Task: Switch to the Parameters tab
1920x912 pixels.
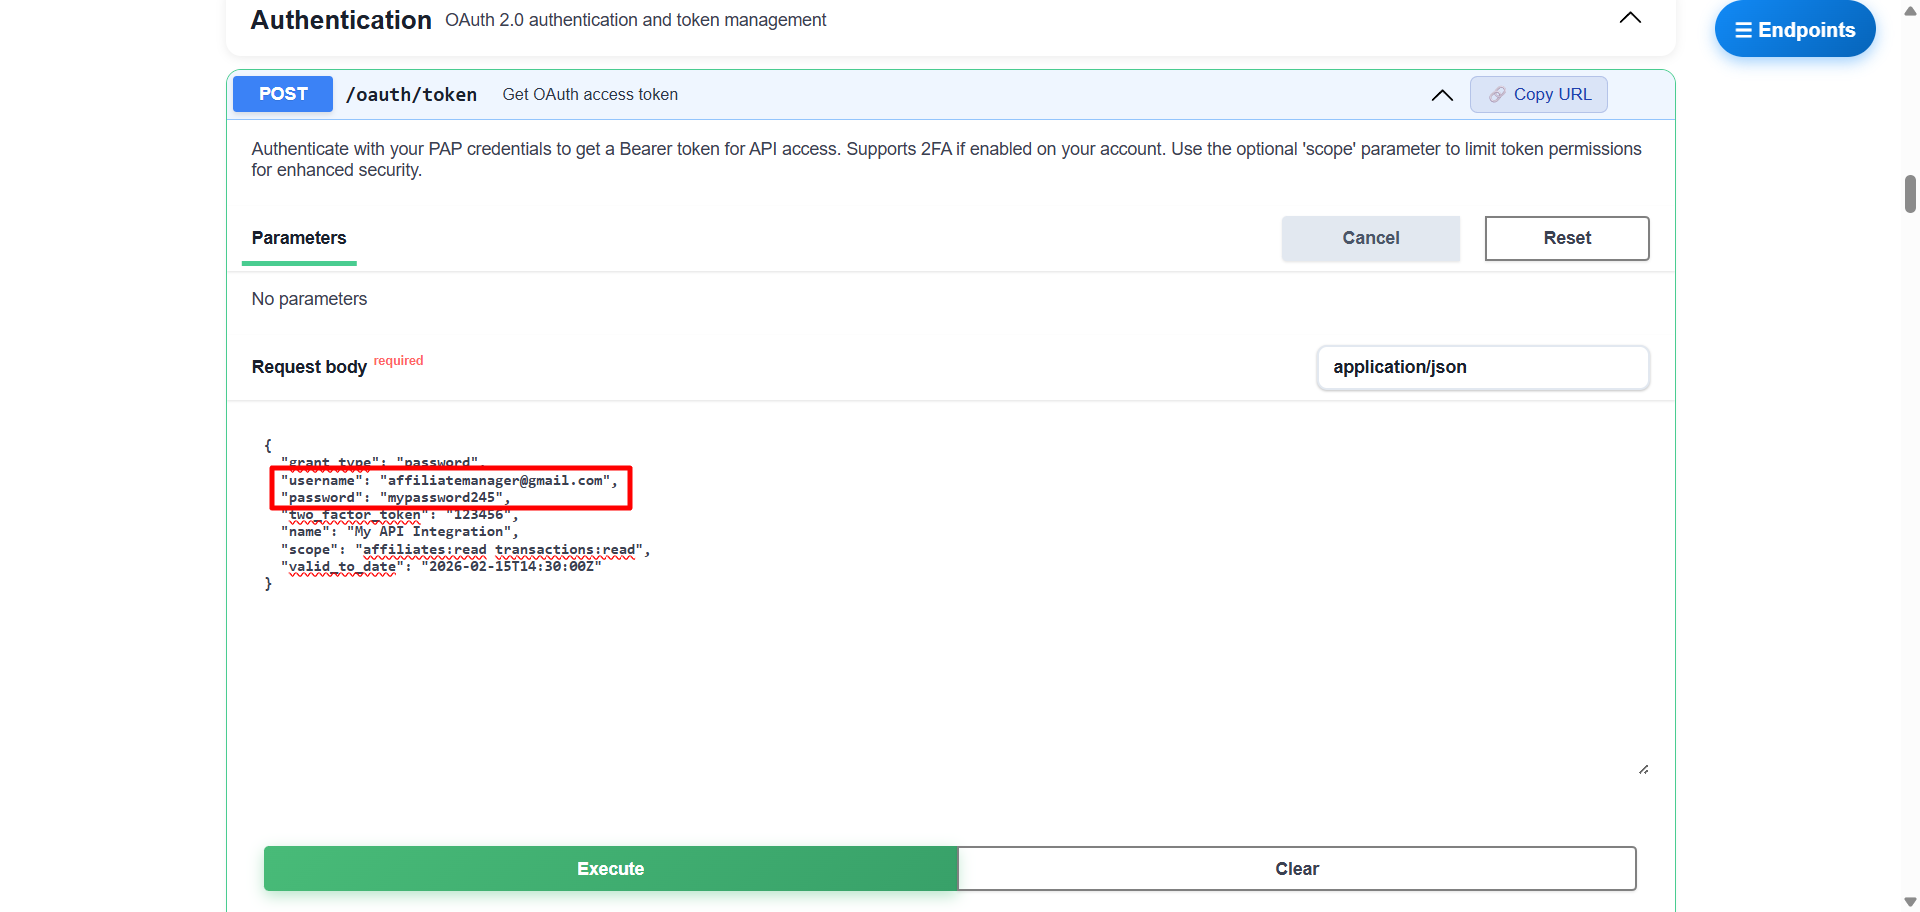Action: coord(299,238)
